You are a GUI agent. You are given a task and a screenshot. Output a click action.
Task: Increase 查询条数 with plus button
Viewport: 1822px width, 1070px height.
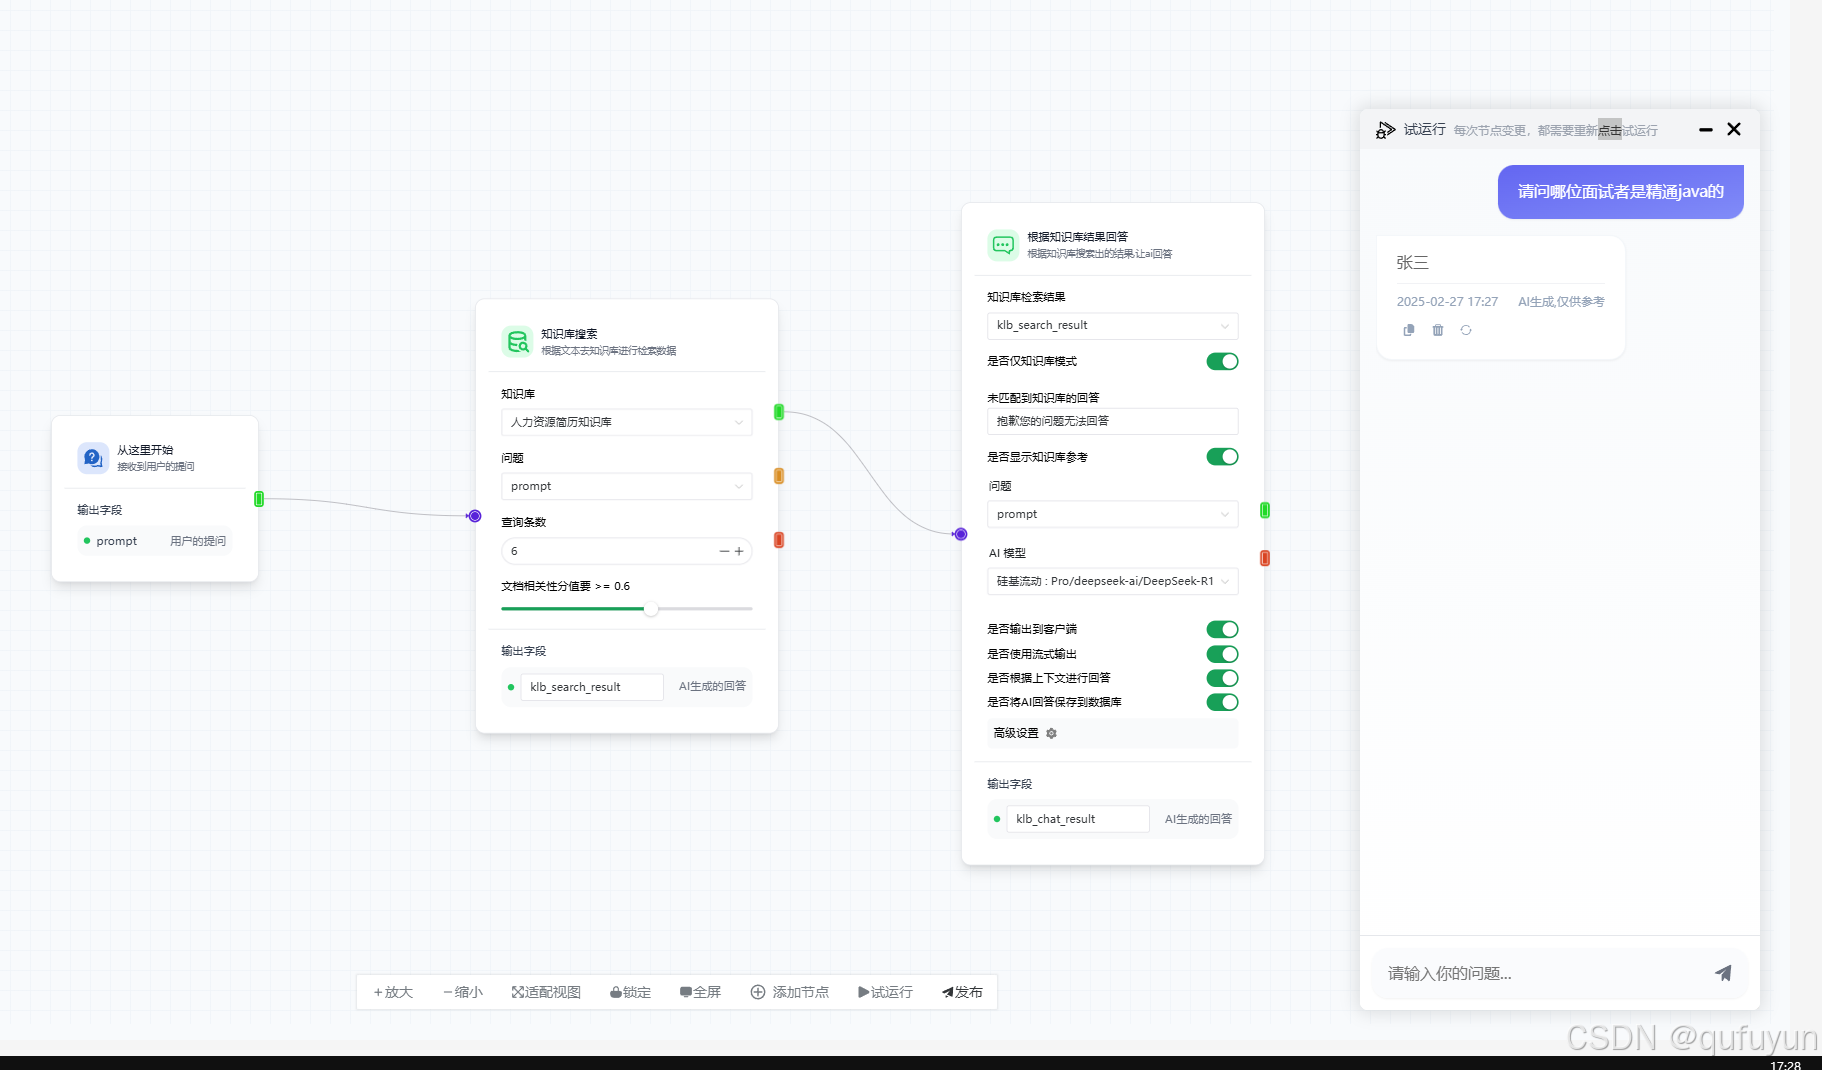pyautogui.click(x=739, y=551)
